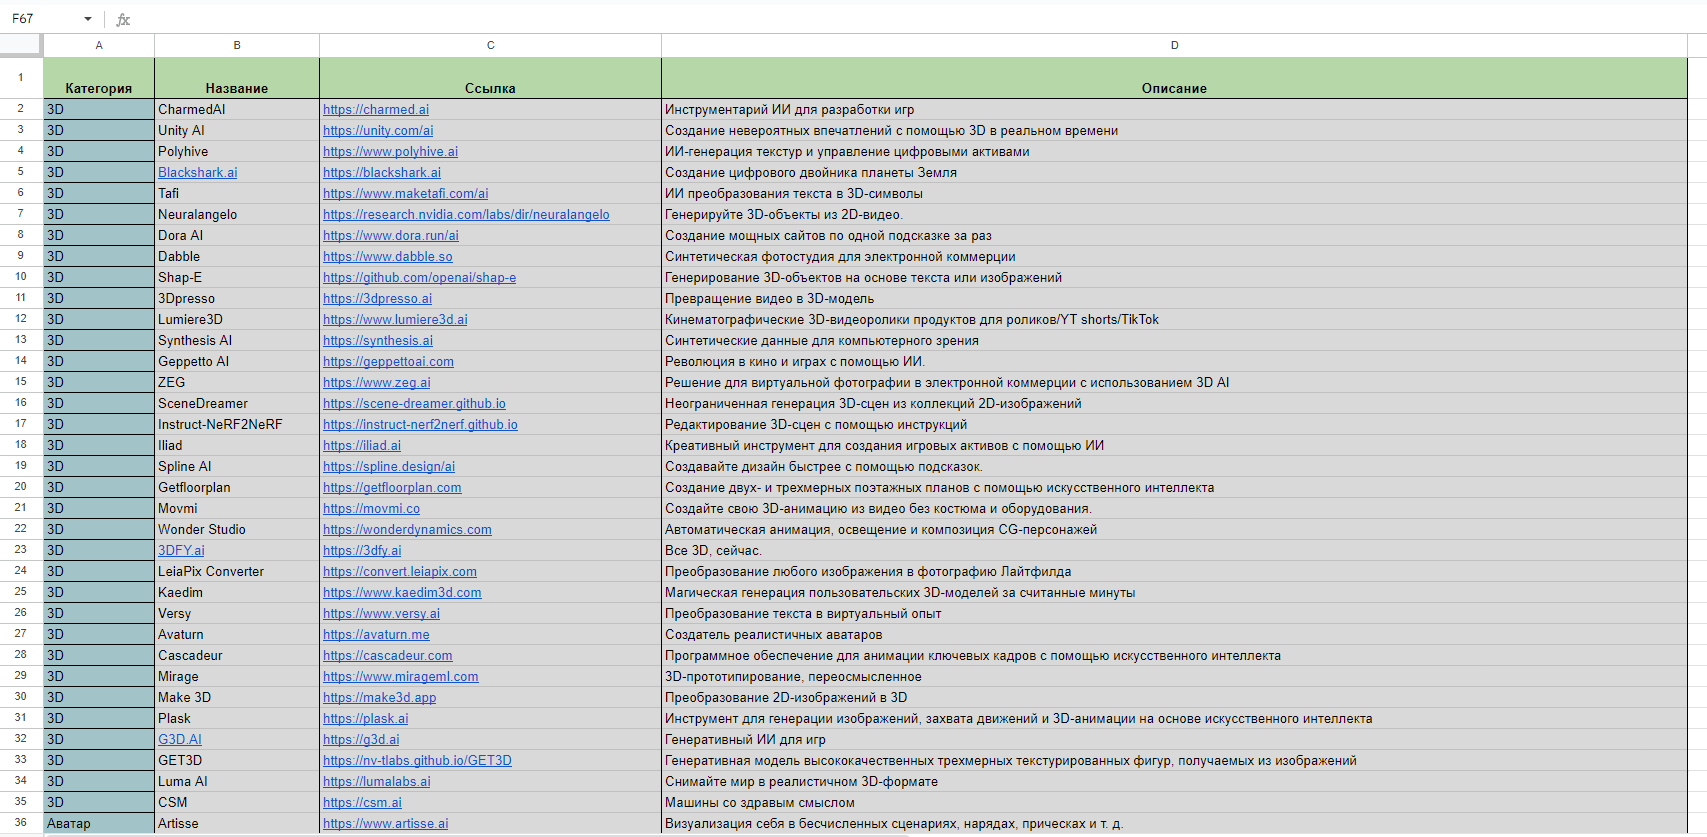Open the https://lumalabs.ai link
This screenshot has height=837, width=1707.
click(377, 782)
